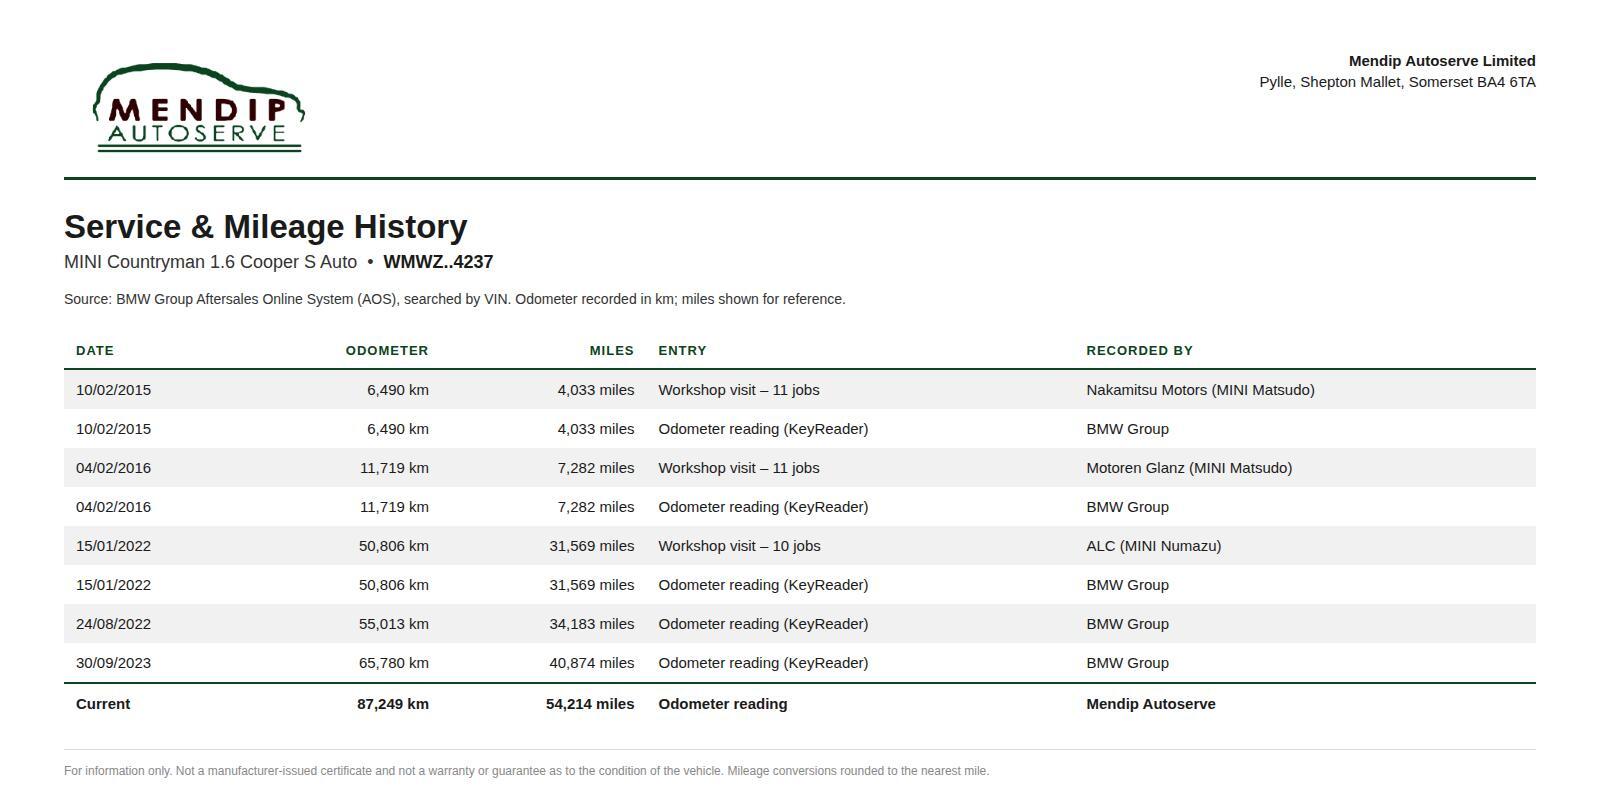The height and width of the screenshot is (808, 1600).
Task: Click 11,719 km in the Motoren Glanz row
Action: [394, 468]
